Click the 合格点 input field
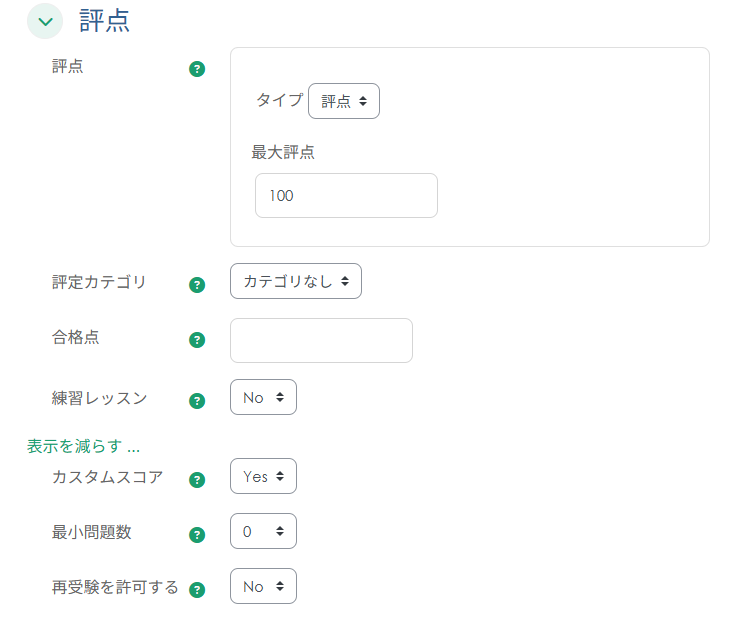 tap(321, 341)
